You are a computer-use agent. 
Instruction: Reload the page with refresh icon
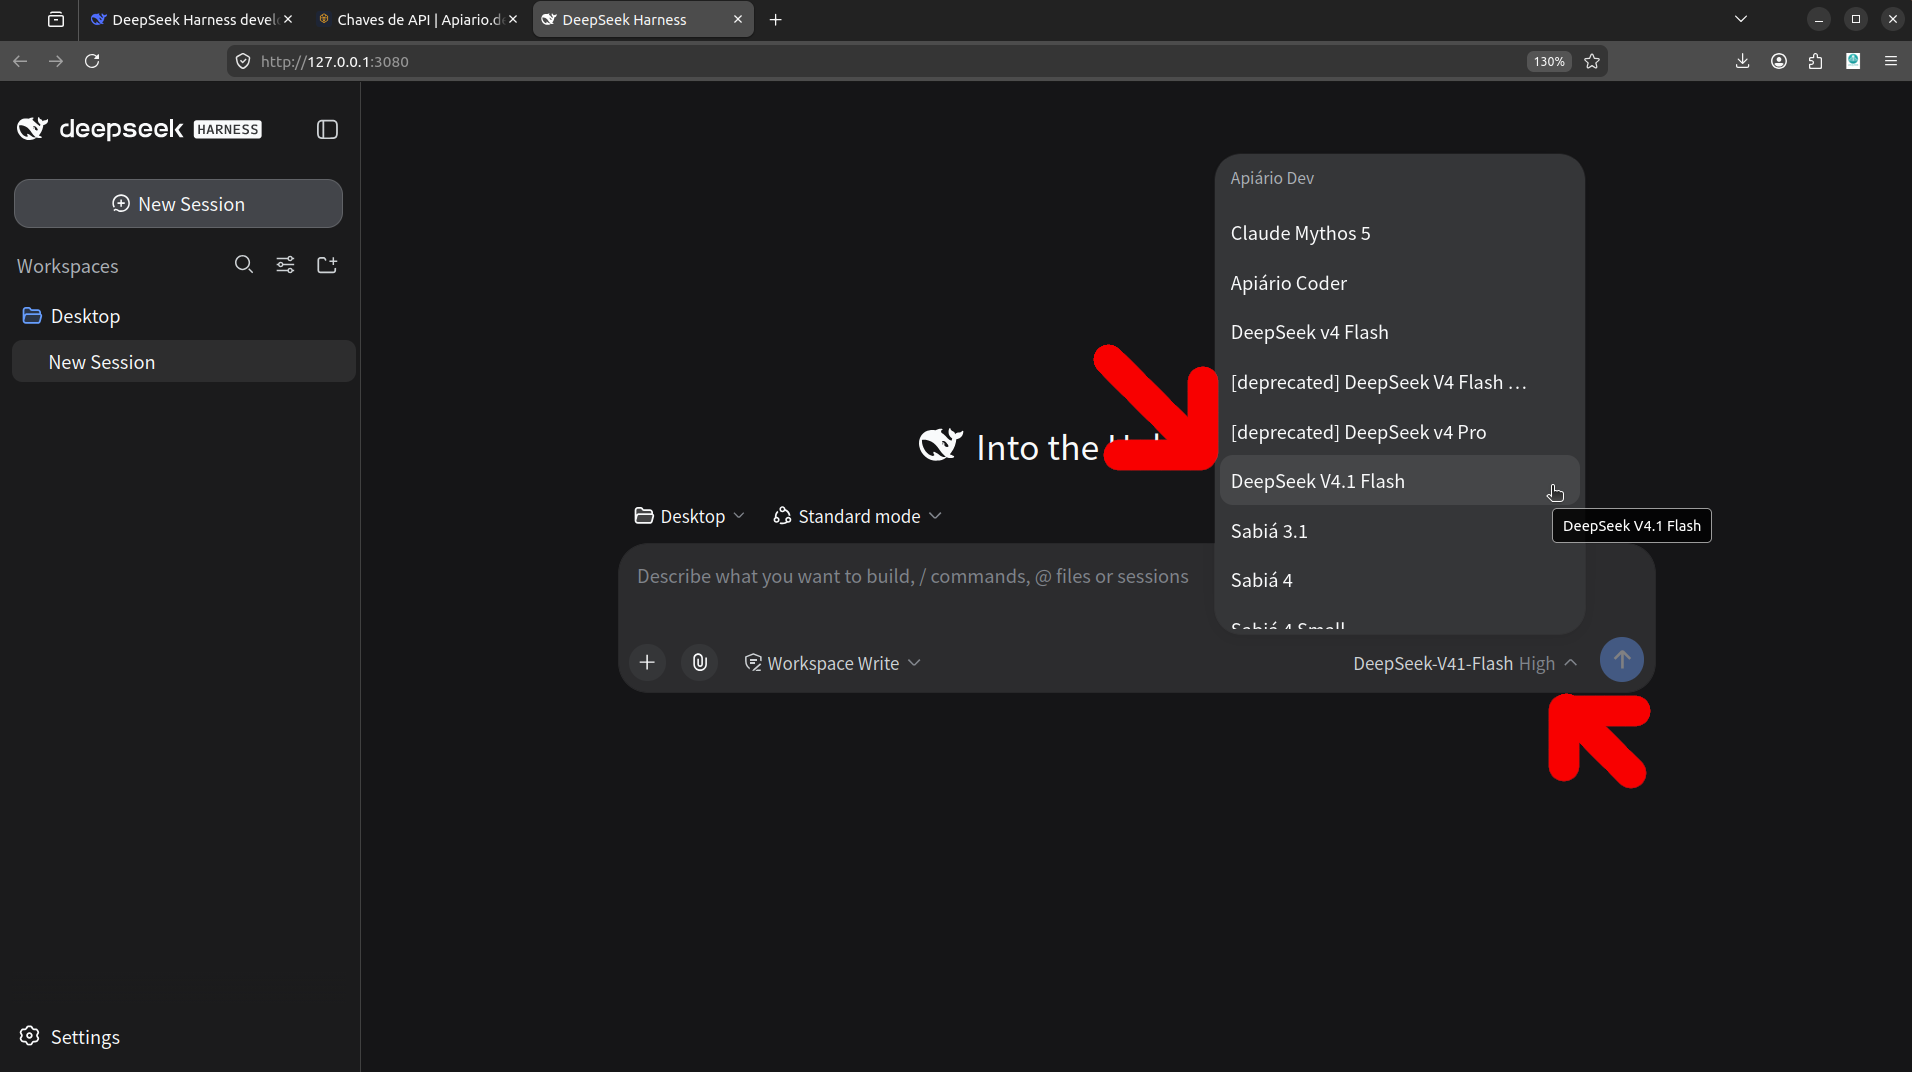(x=92, y=61)
